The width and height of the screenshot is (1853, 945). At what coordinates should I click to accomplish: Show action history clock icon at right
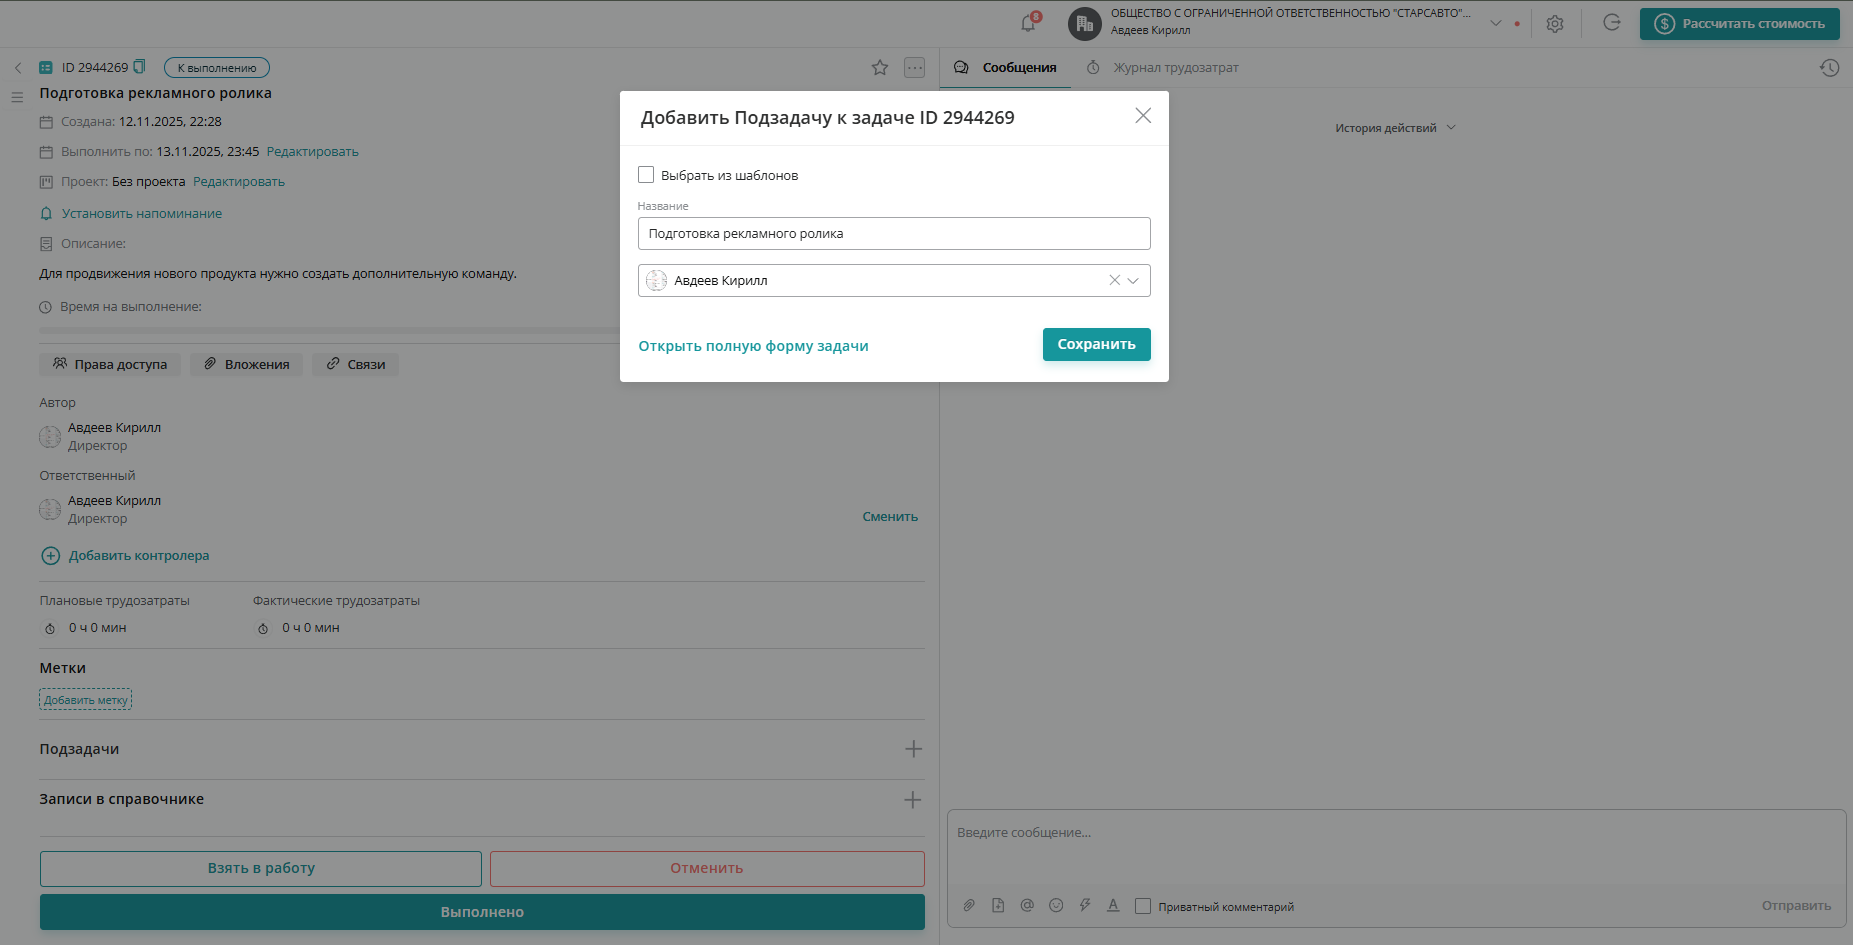(x=1829, y=68)
